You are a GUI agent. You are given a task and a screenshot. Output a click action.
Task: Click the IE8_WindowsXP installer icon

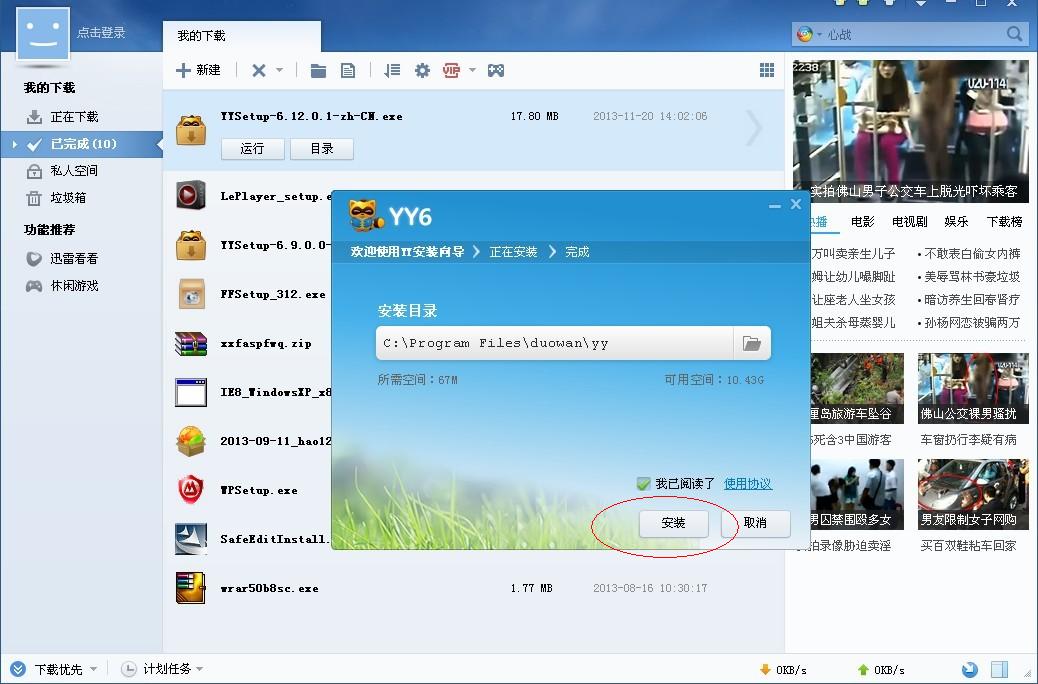(x=191, y=392)
